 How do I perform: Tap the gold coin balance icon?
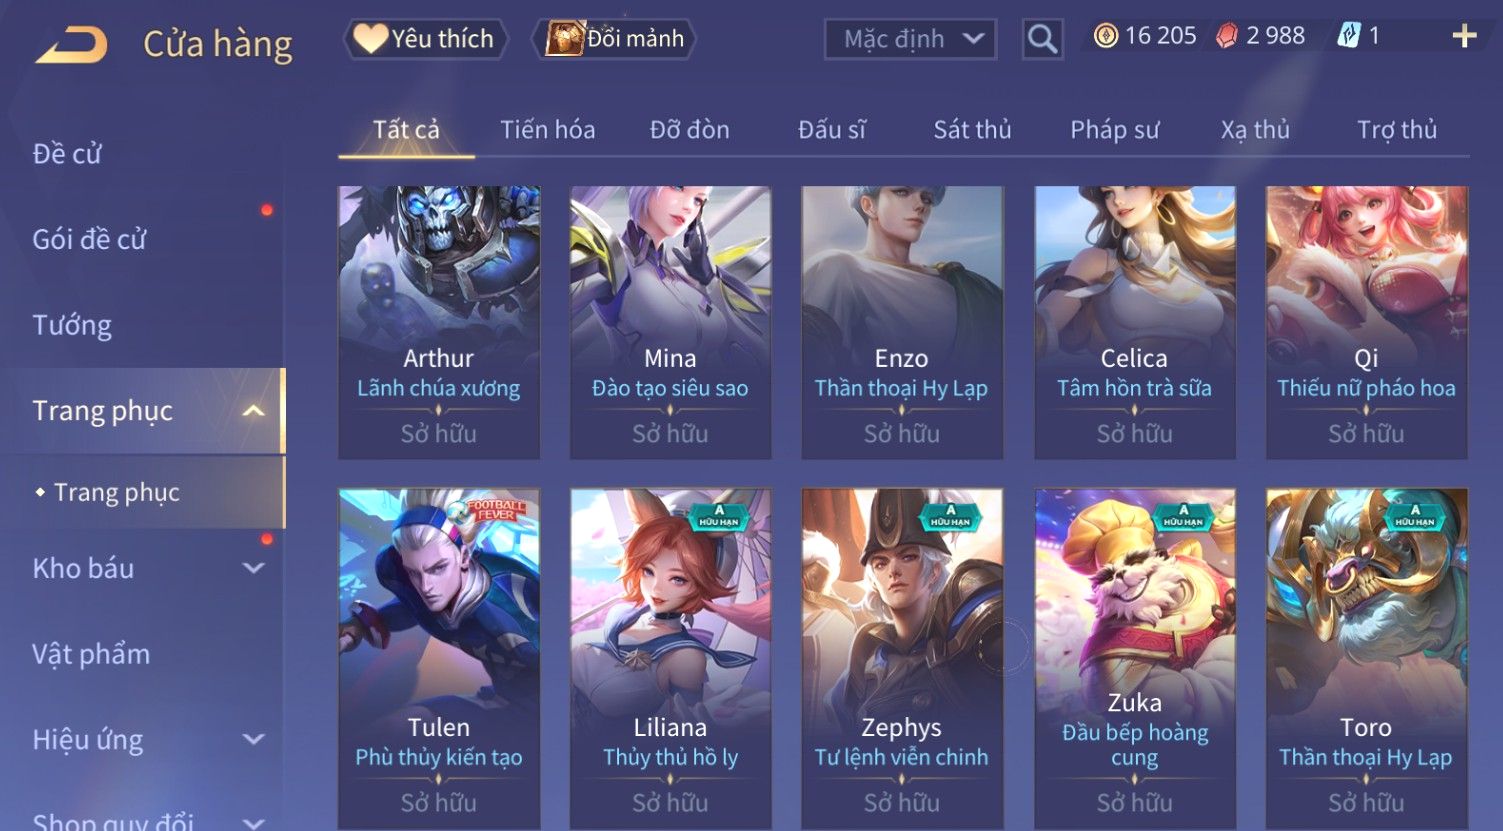(1105, 37)
